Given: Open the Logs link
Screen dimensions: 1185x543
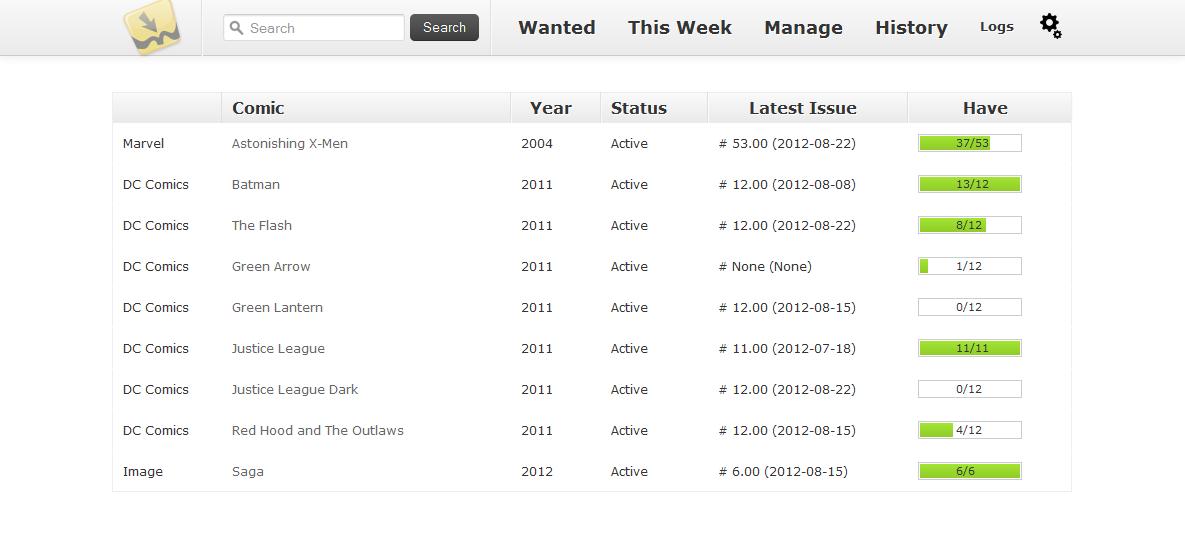Looking at the screenshot, I should 997,26.
